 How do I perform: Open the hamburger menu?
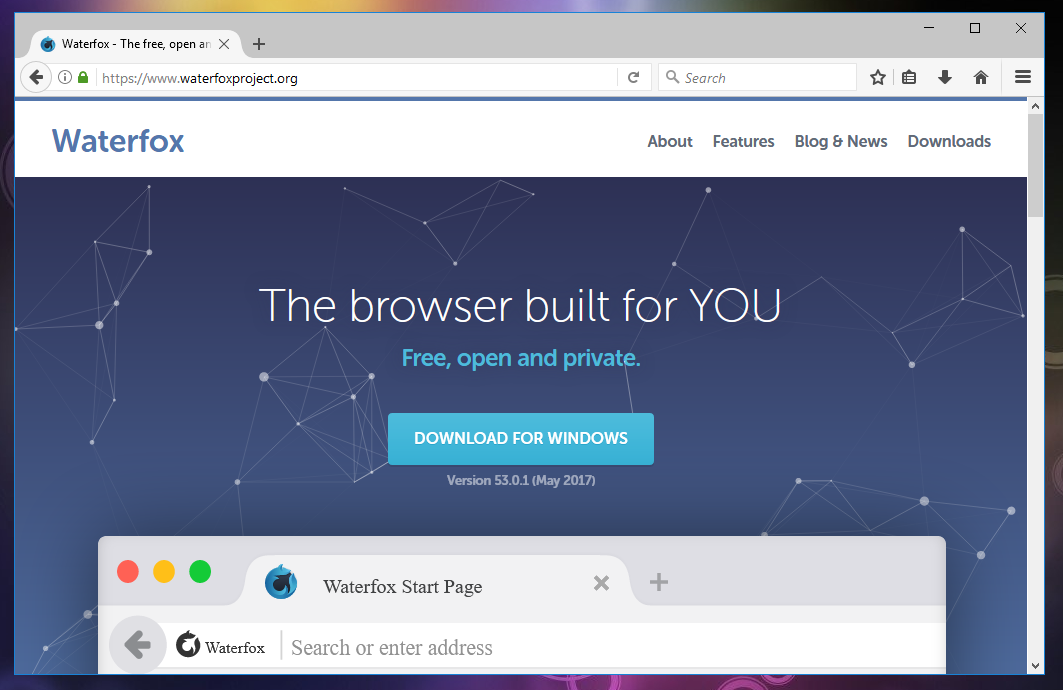pyautogui.click(x=1022, y=77)
